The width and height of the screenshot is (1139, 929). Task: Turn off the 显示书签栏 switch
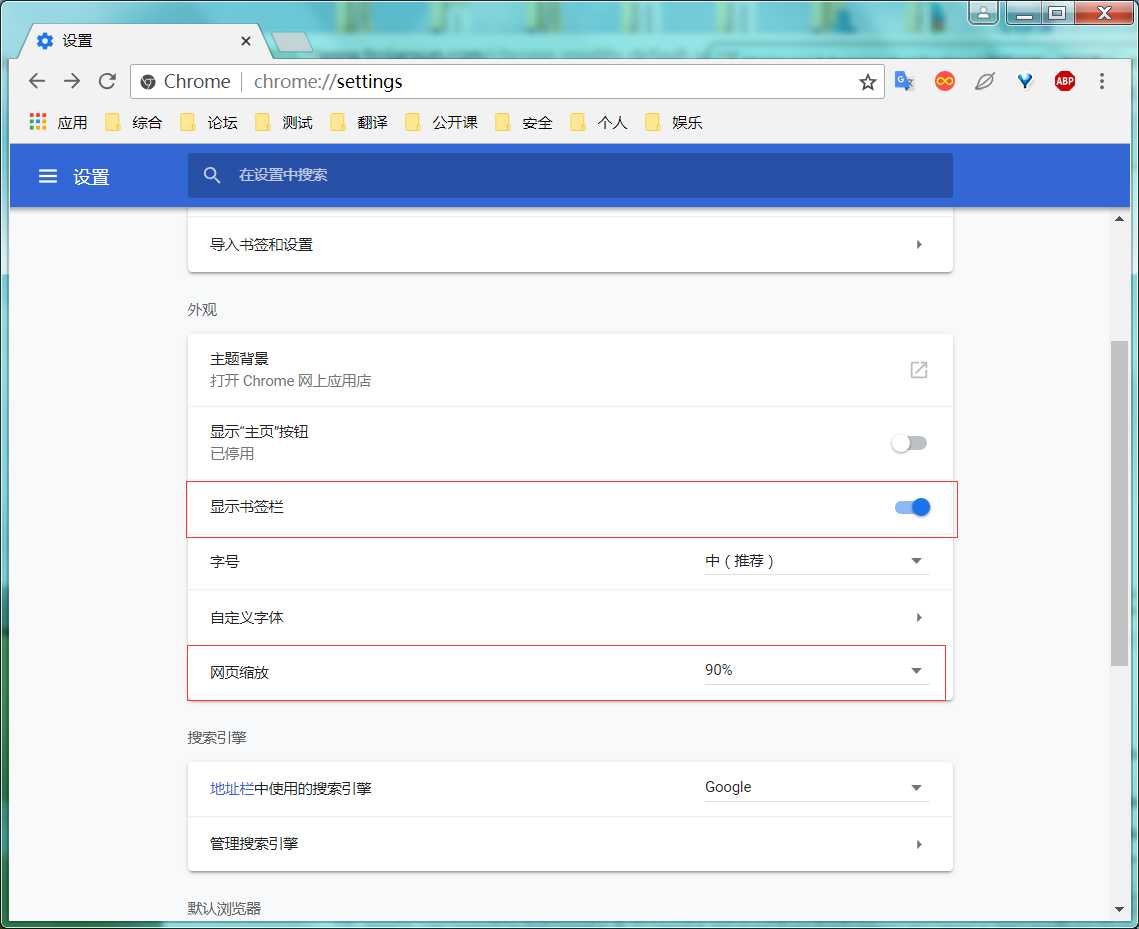click(912, 507)
